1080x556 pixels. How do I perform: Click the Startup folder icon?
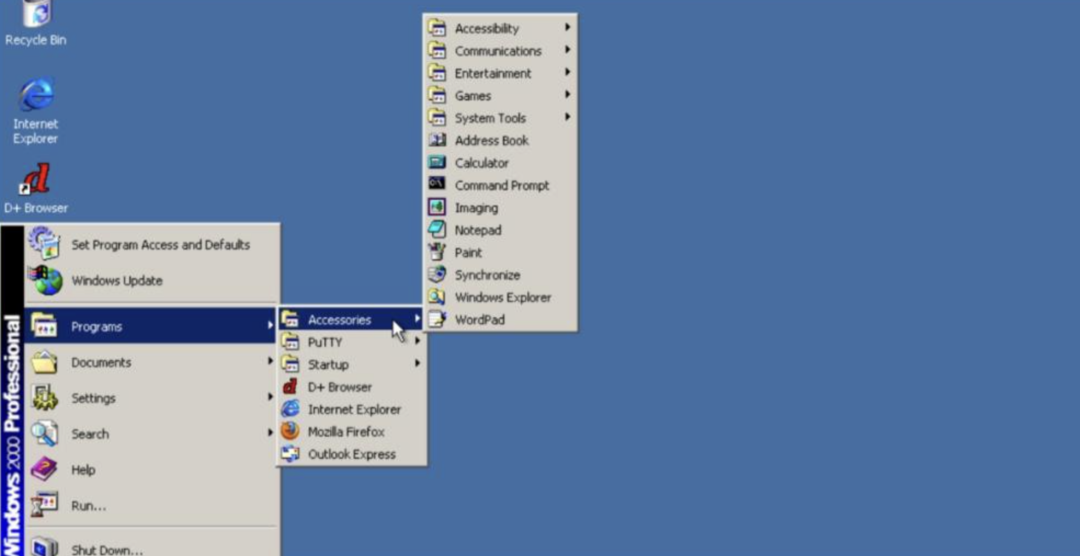tap(291, 364)
